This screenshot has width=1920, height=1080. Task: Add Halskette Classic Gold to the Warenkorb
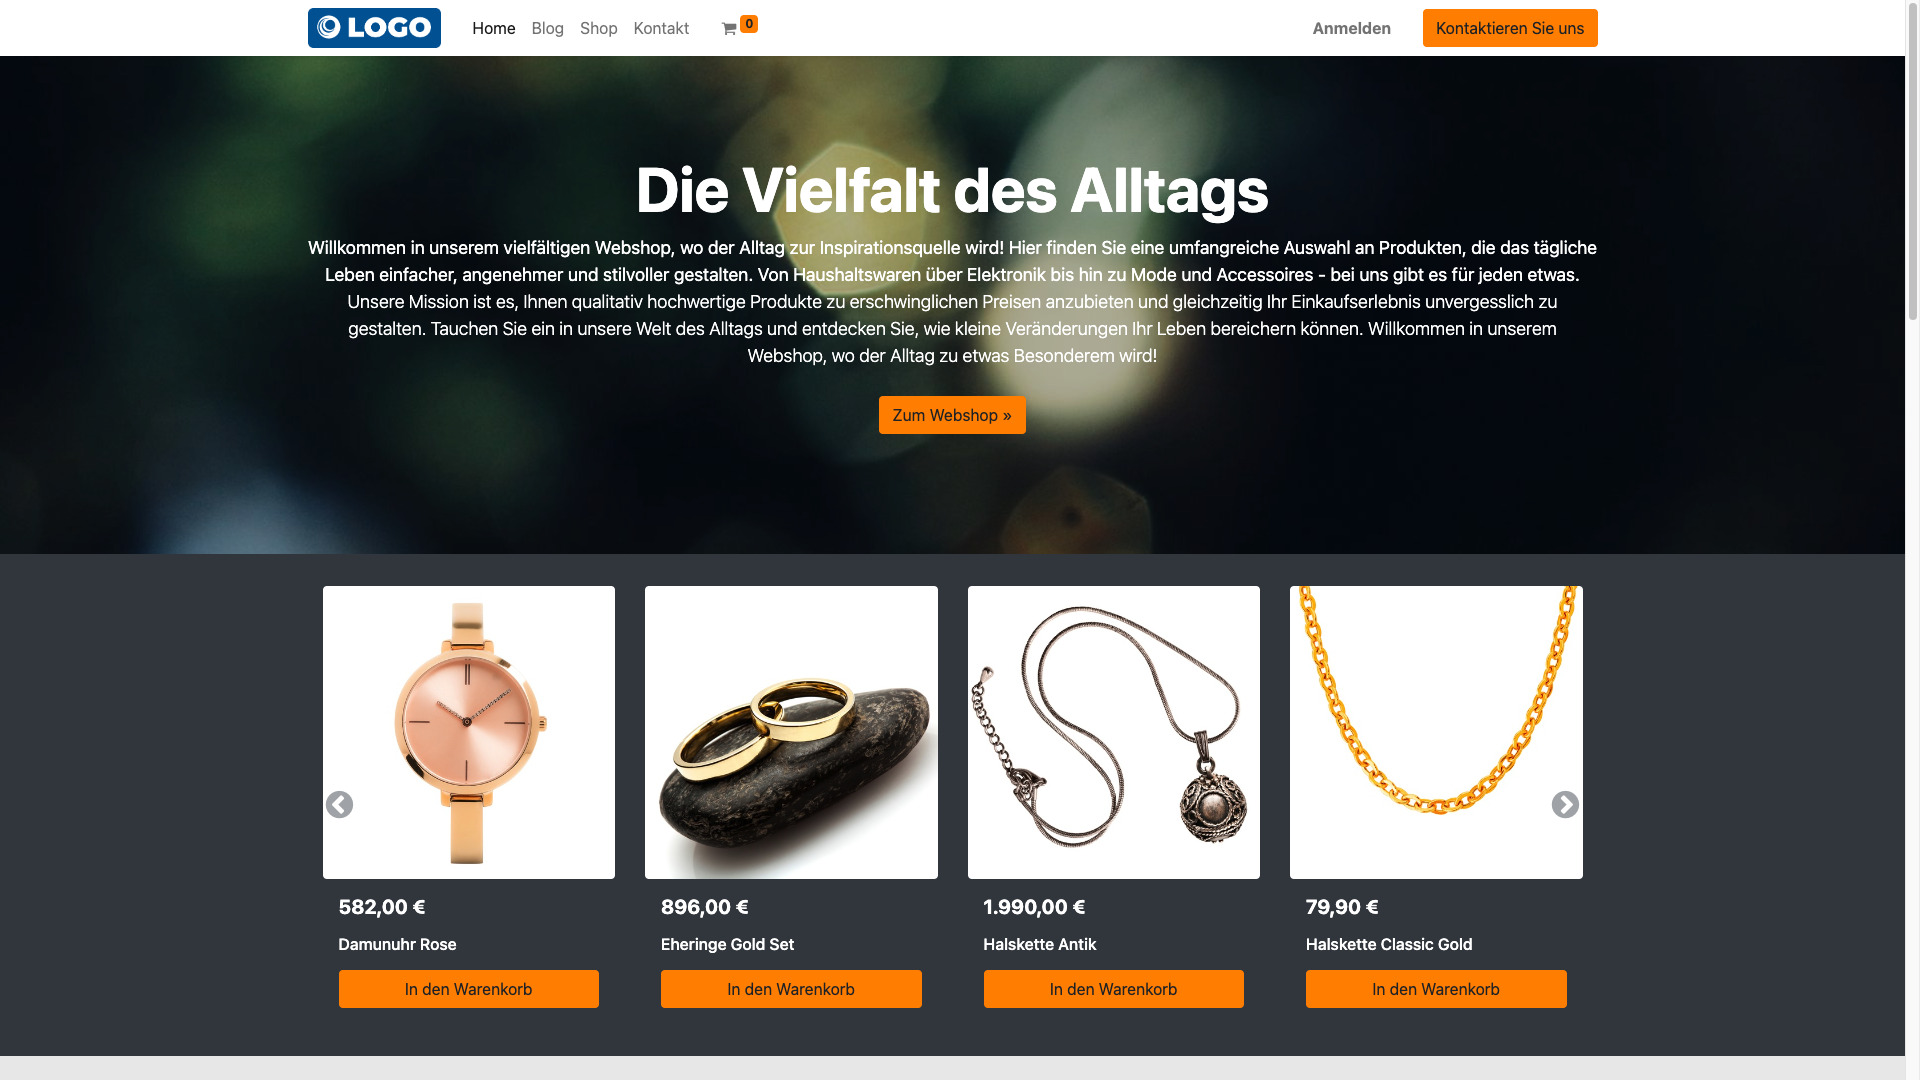1436,989
